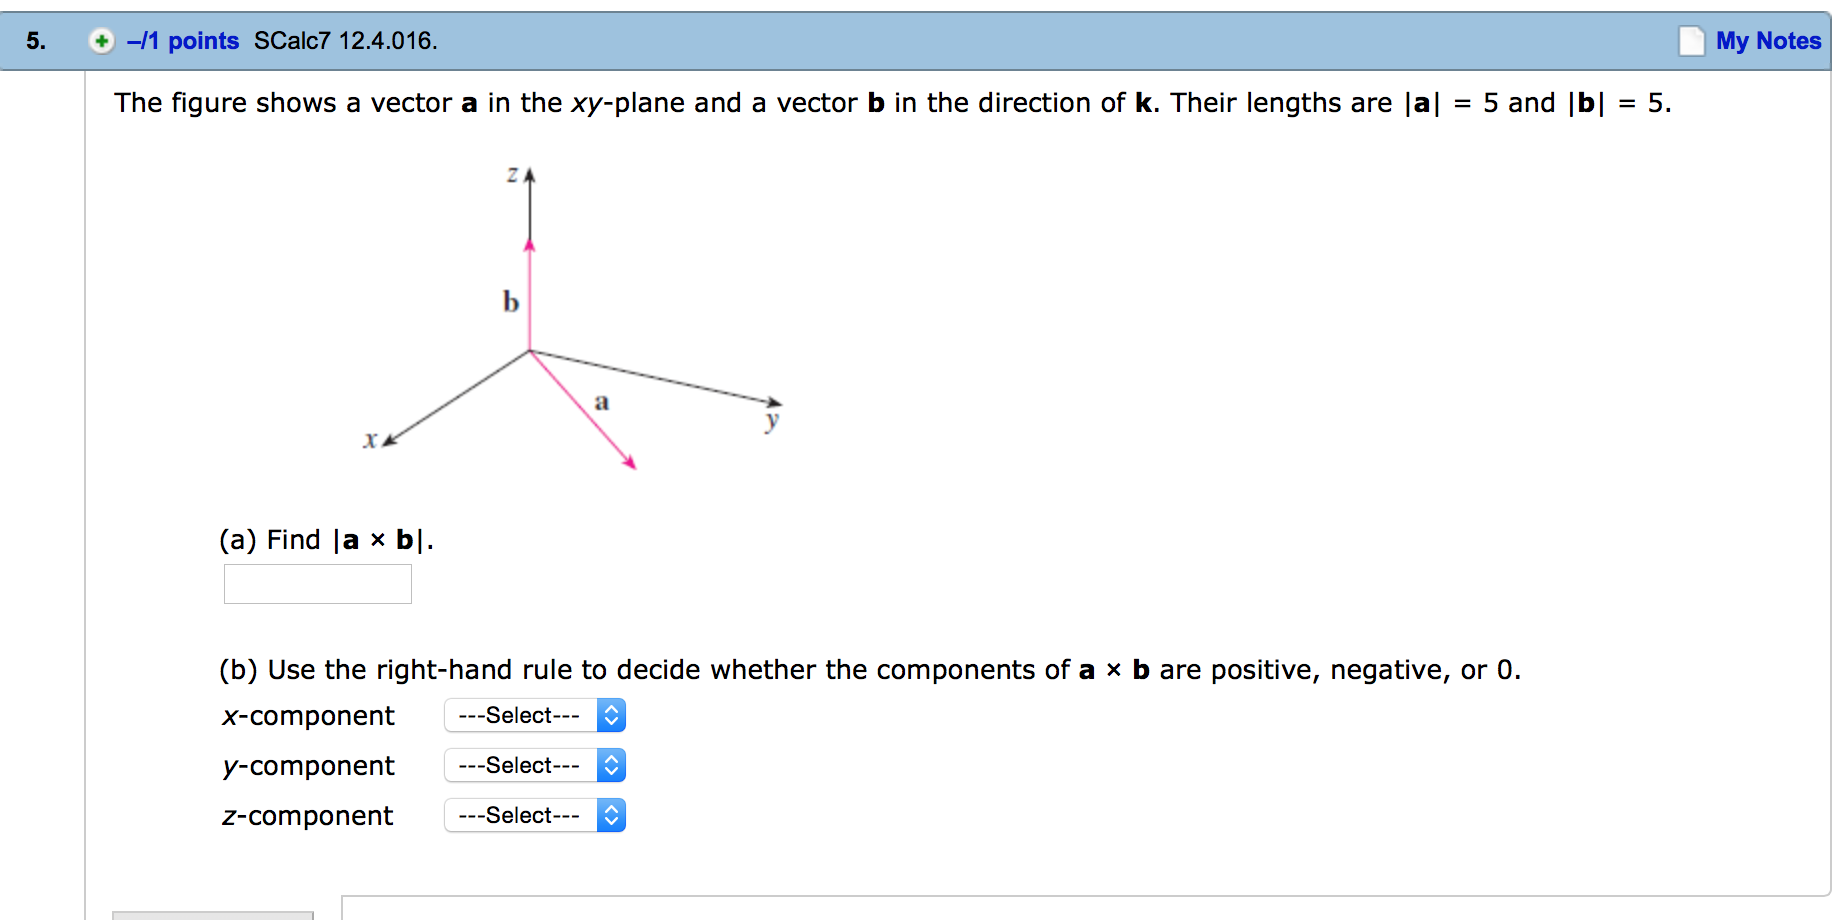Viewport: 1838px width, 920px height.
Task: Click question number 5 in header
Action: pos(36,41)
